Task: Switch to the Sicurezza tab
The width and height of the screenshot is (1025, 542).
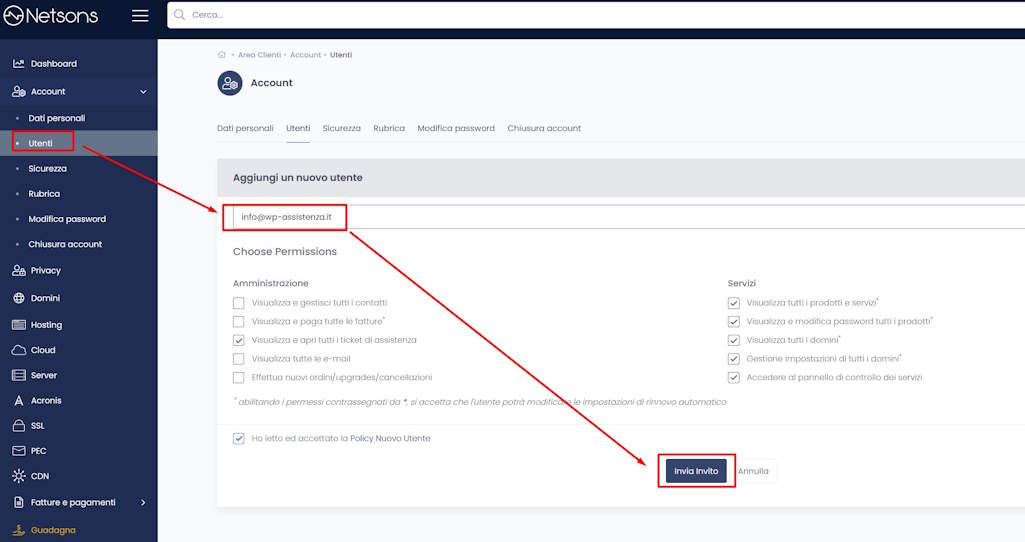Action: pos(341,129)
